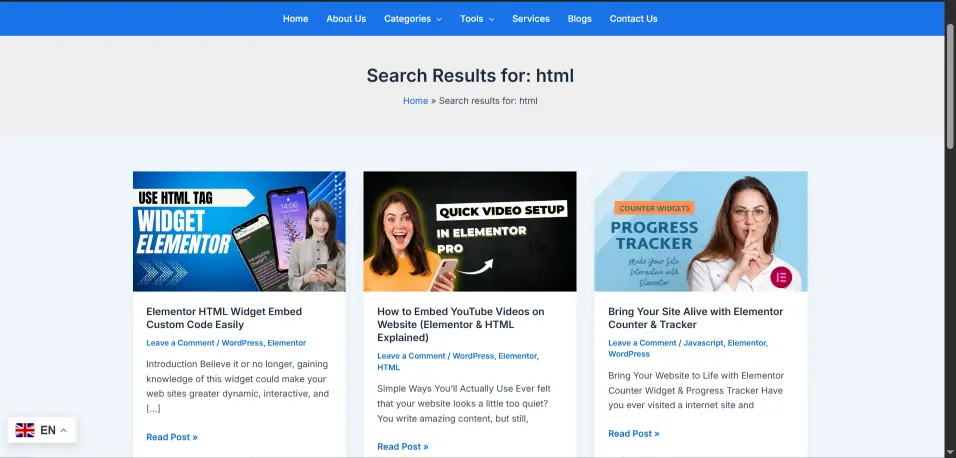The height and width of the screenshot is (458, 956).
Task: Open the Categories menu item
Action: 407,19
